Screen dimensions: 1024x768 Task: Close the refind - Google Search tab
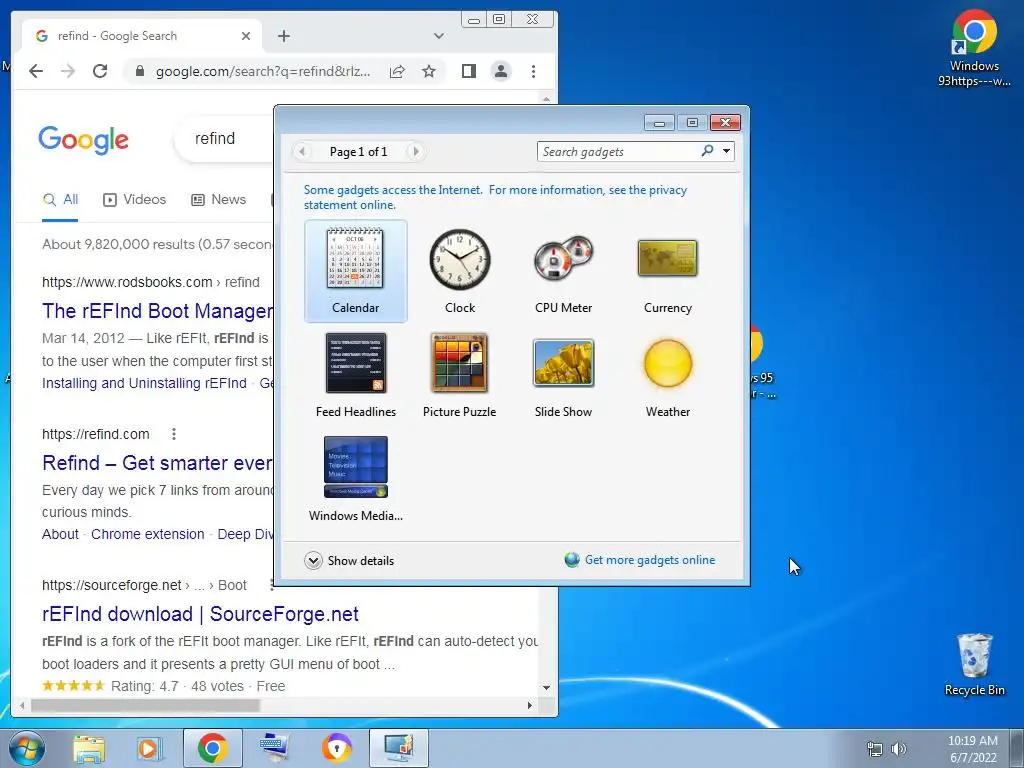click(246, 36)
